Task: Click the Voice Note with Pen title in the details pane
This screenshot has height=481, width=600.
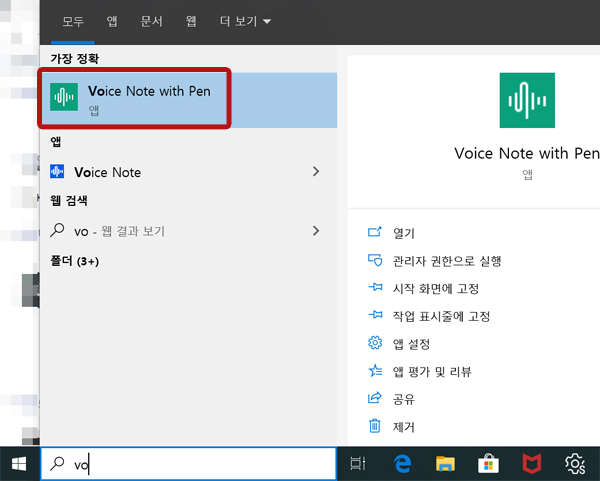Action: point(527,153)
